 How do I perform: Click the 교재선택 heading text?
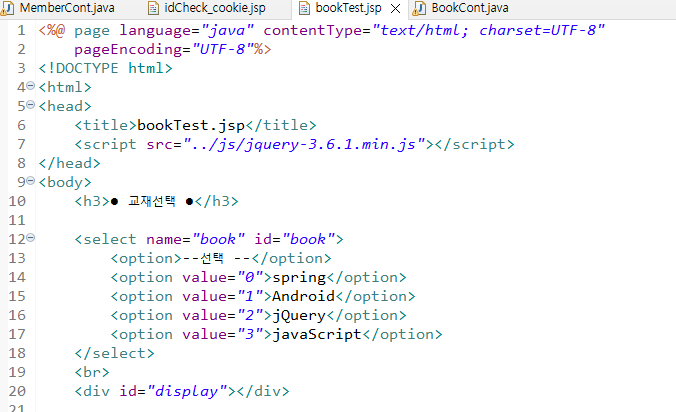tap(152, 201)
